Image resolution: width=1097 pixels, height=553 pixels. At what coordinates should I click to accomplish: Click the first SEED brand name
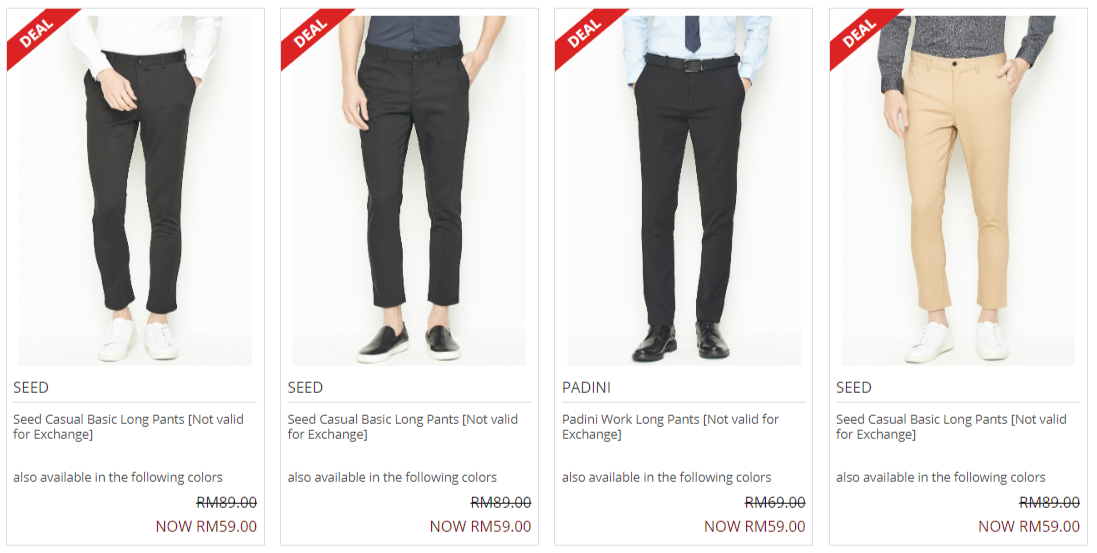pos(31,388)
